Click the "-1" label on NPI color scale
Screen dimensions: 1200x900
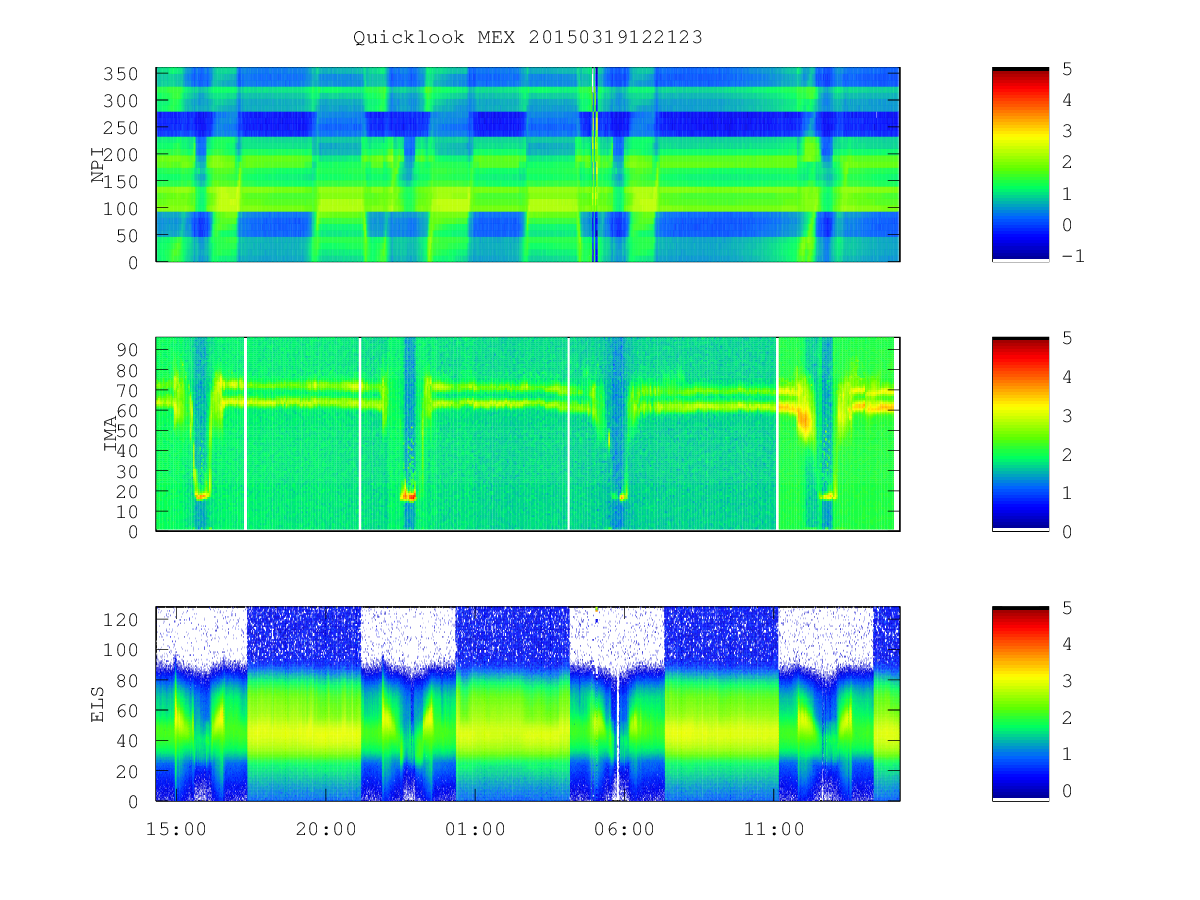(1074, 256)
